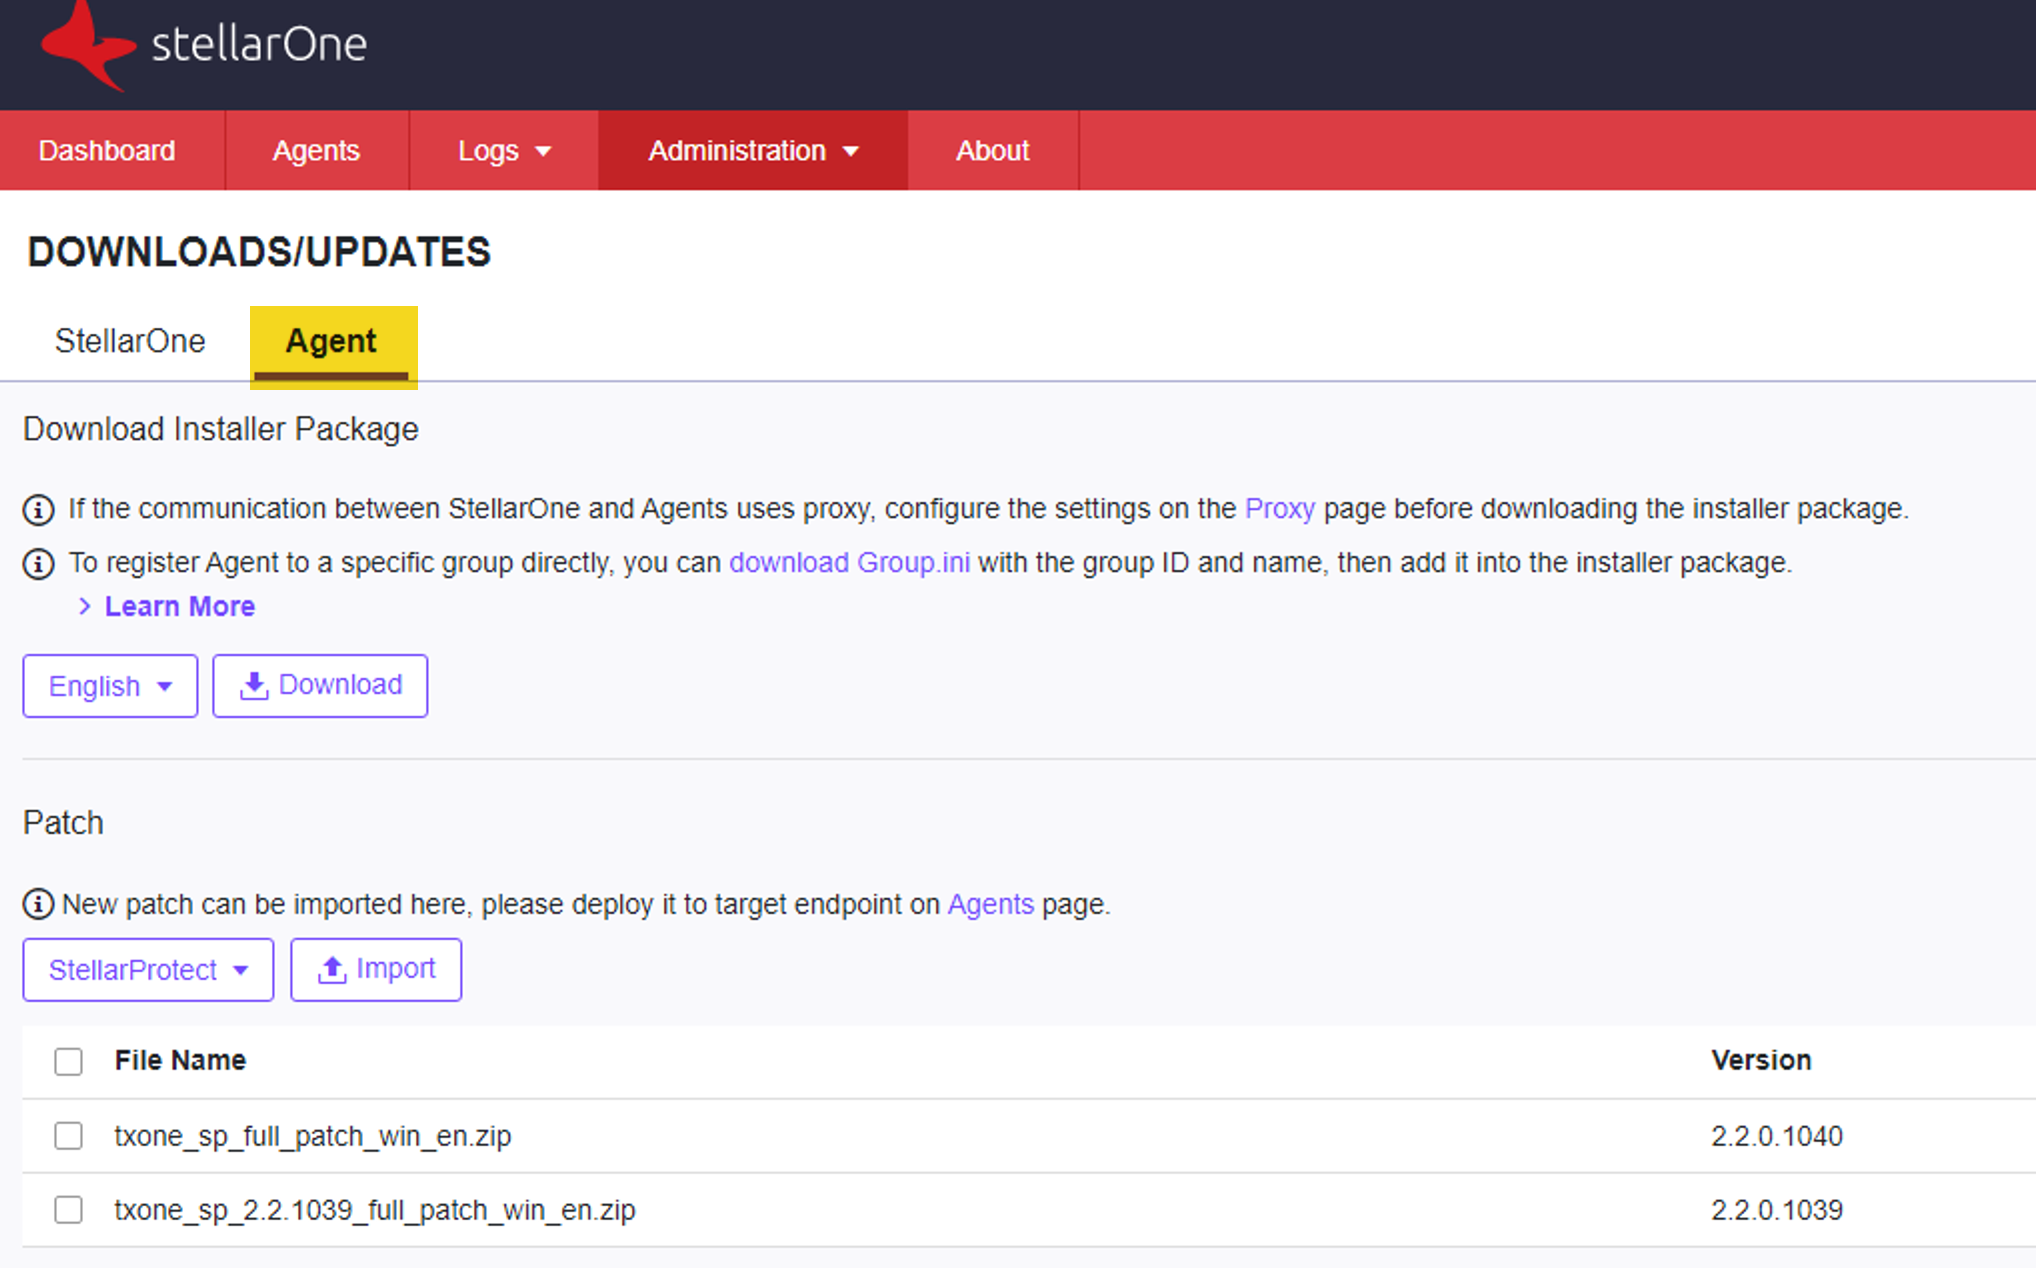This screenshot has width=2036, height=1268.
Task: Follow the Proxy page link
Action: (1279, 509)
